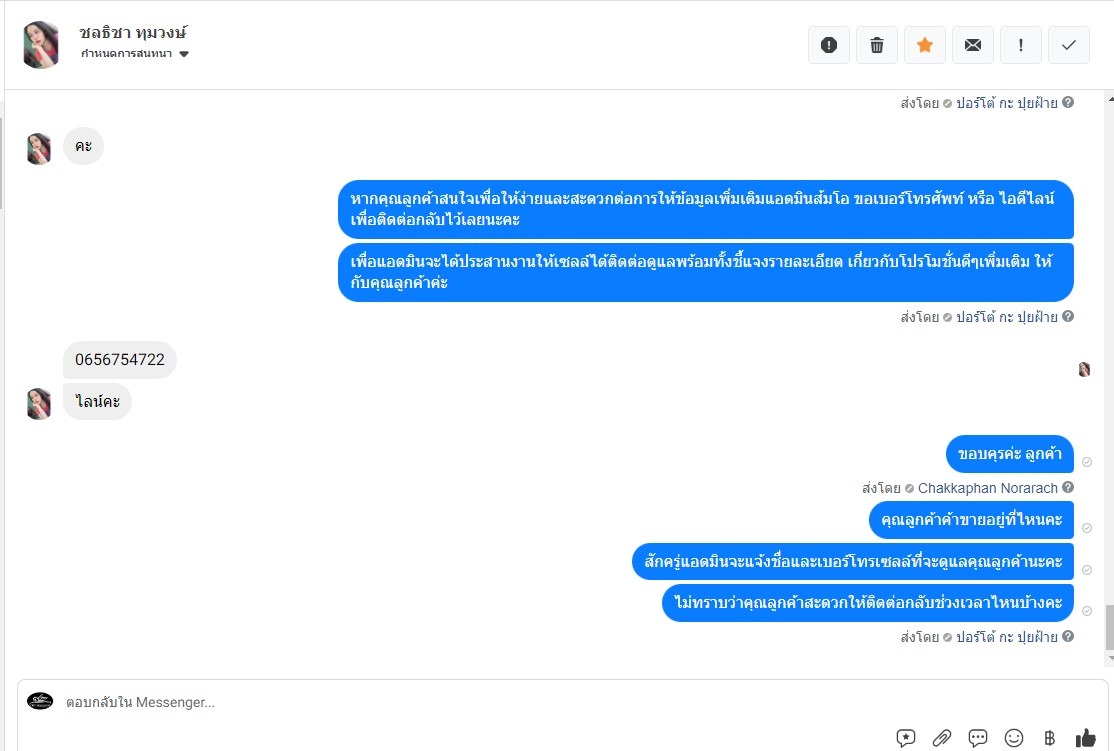Delete conversation using trash icon
The height and width of the screenshot is (751, 1114).
[877, 45]
